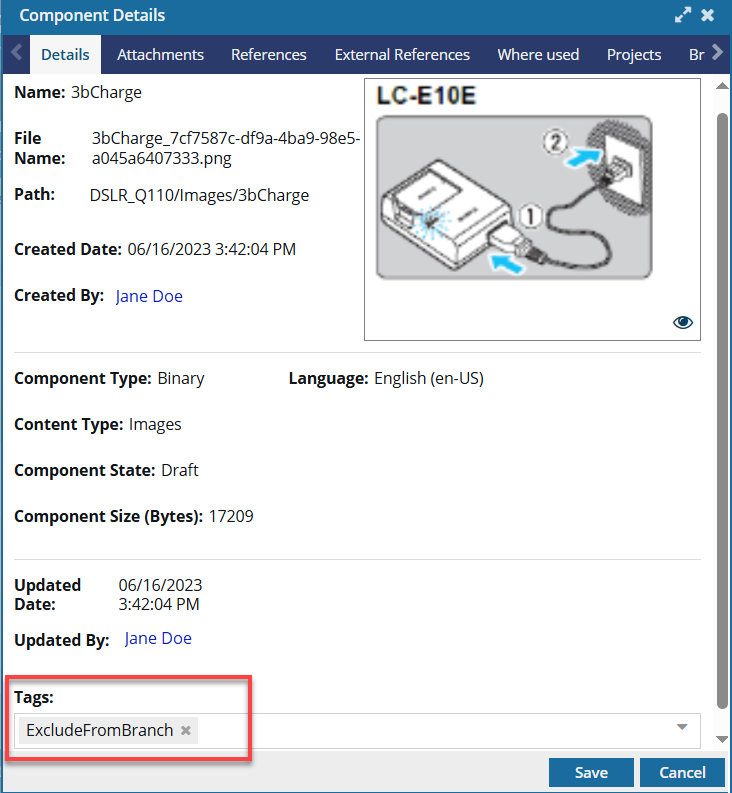Save the component details
The width and height of the screenshot is (732, 793).
[x=591, y=772]
